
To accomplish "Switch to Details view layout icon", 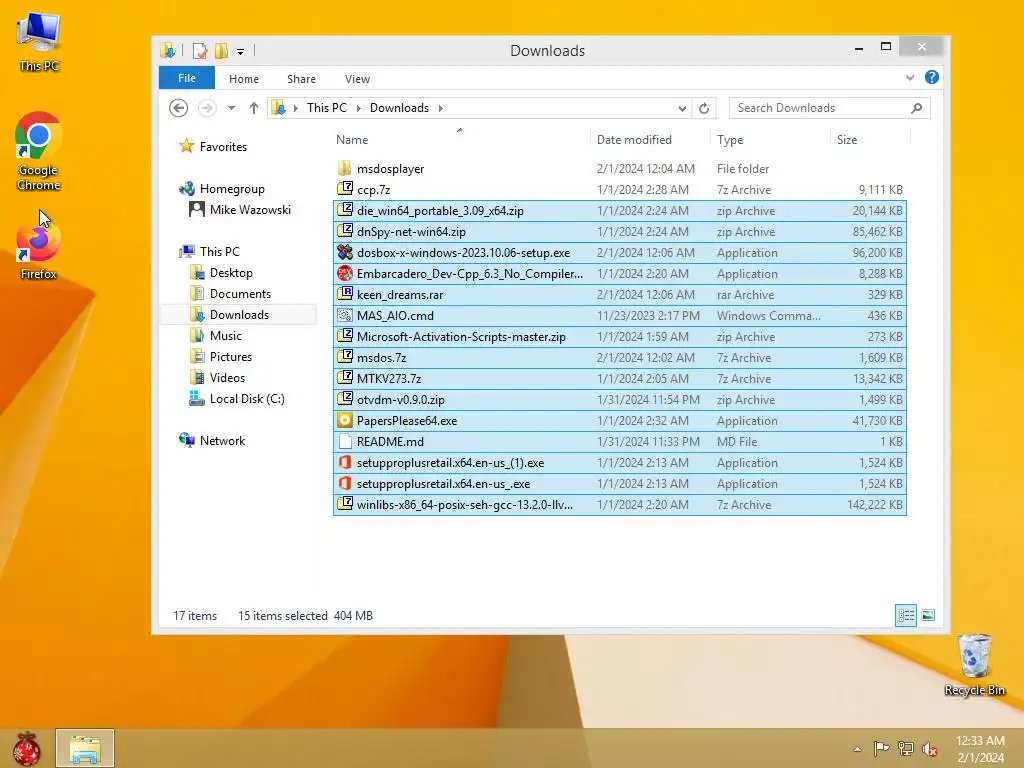I will 906,615.
